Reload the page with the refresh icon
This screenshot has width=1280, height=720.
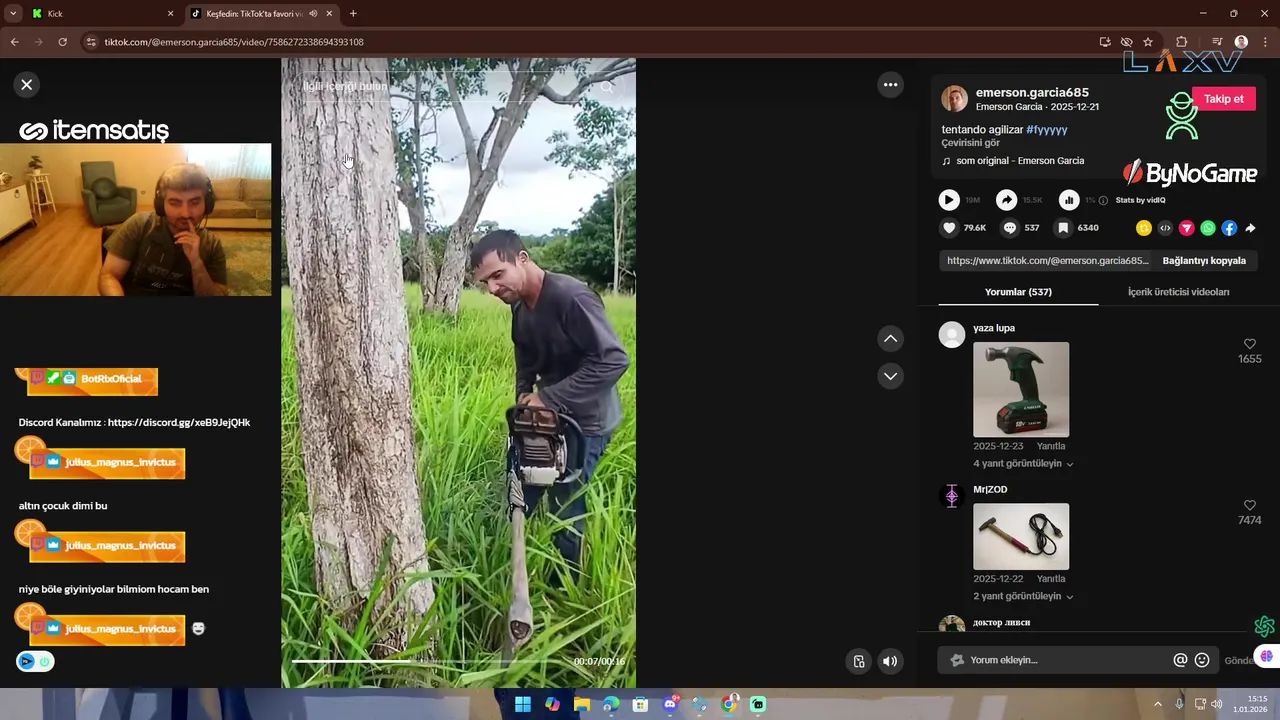[x=62, y=42]
